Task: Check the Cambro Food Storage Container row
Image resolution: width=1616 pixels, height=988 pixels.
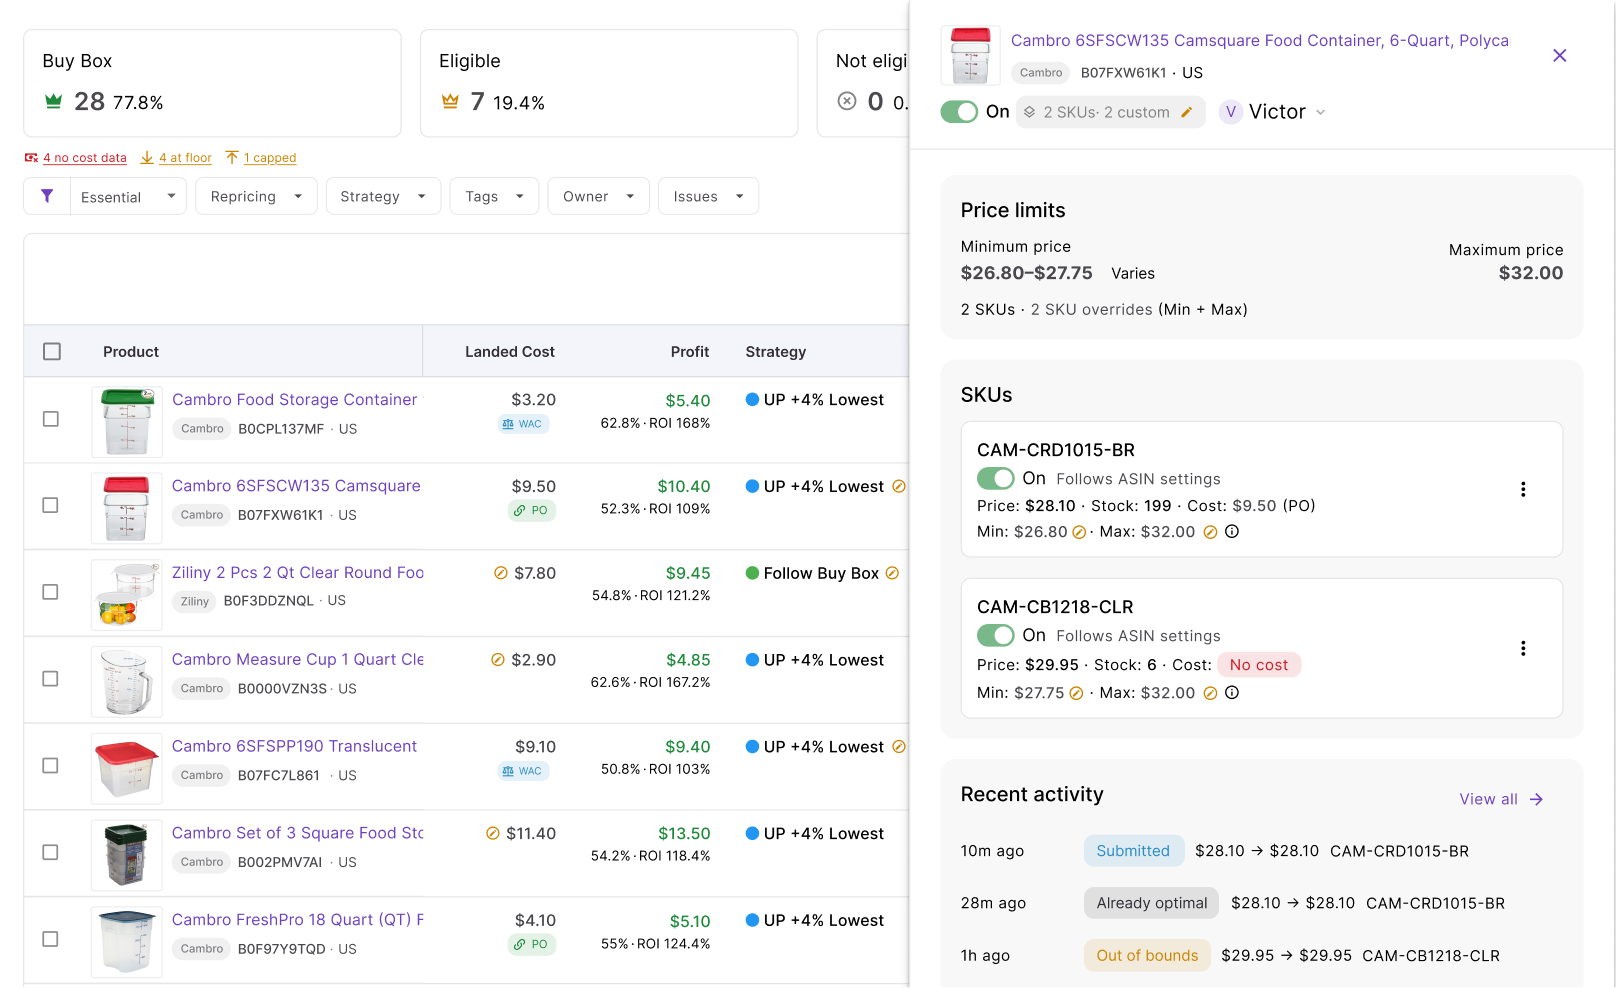Action: point(51,419)
